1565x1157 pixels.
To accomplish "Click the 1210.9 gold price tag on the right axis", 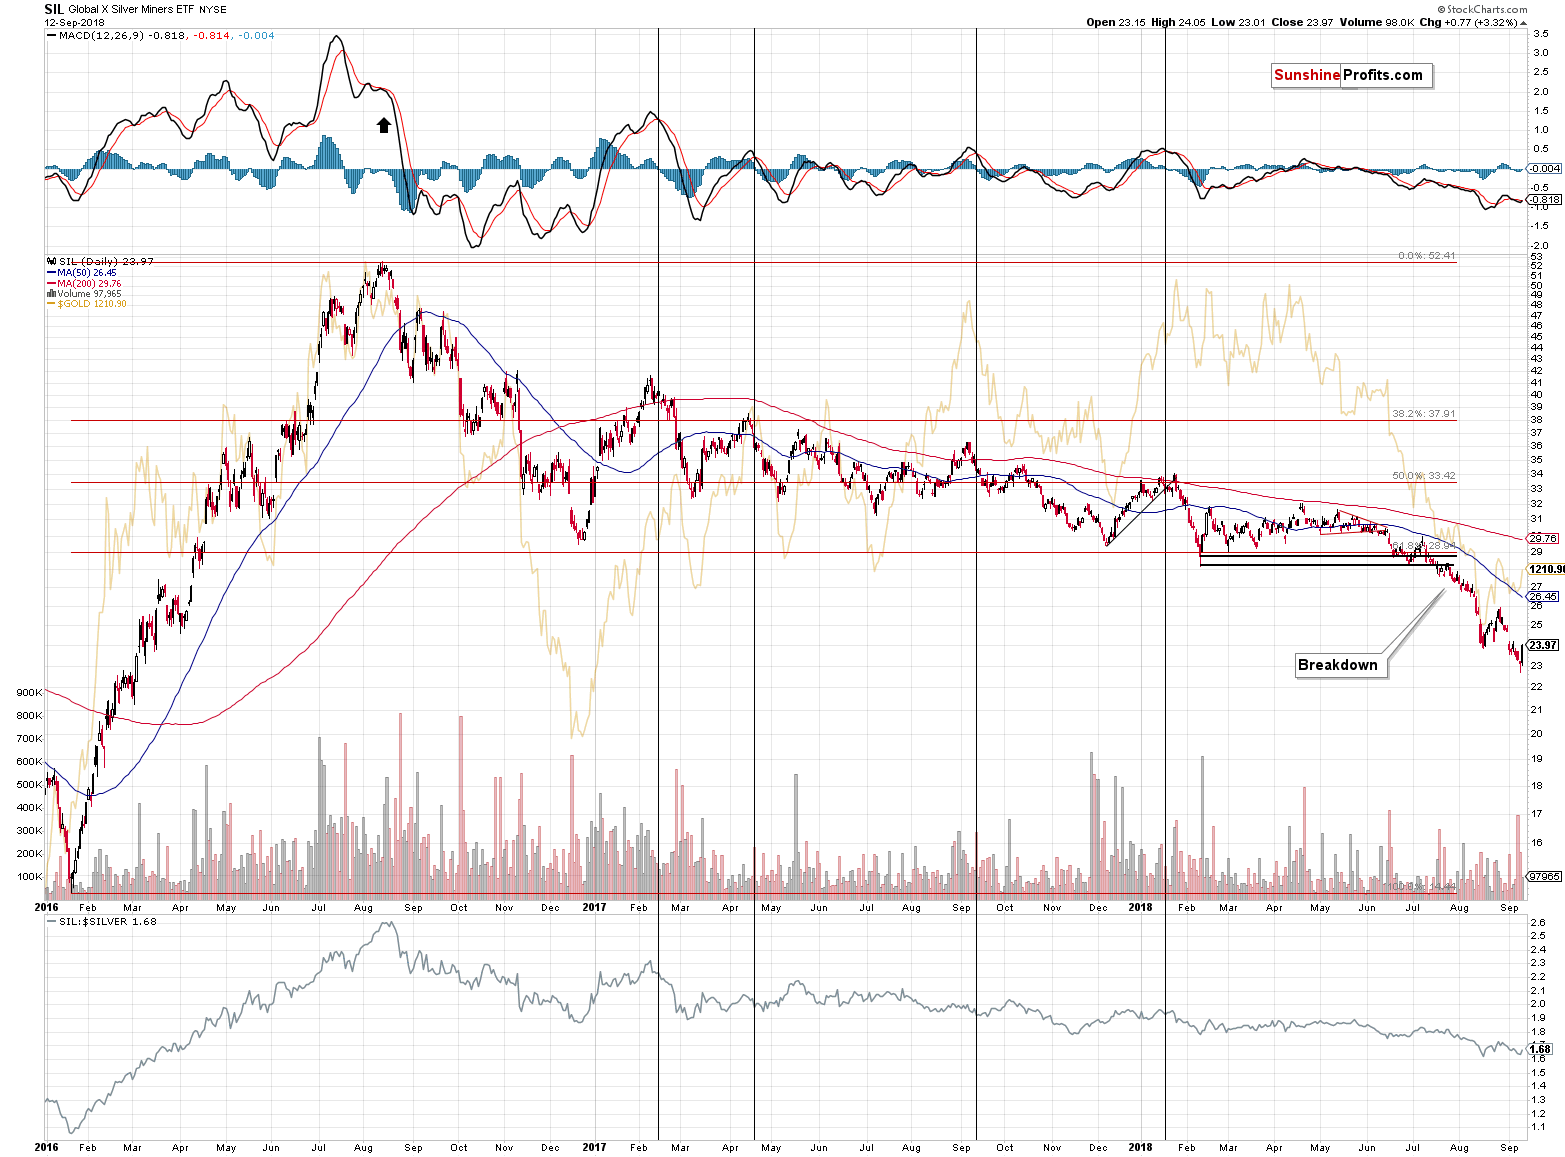I will coord(1546,569).
